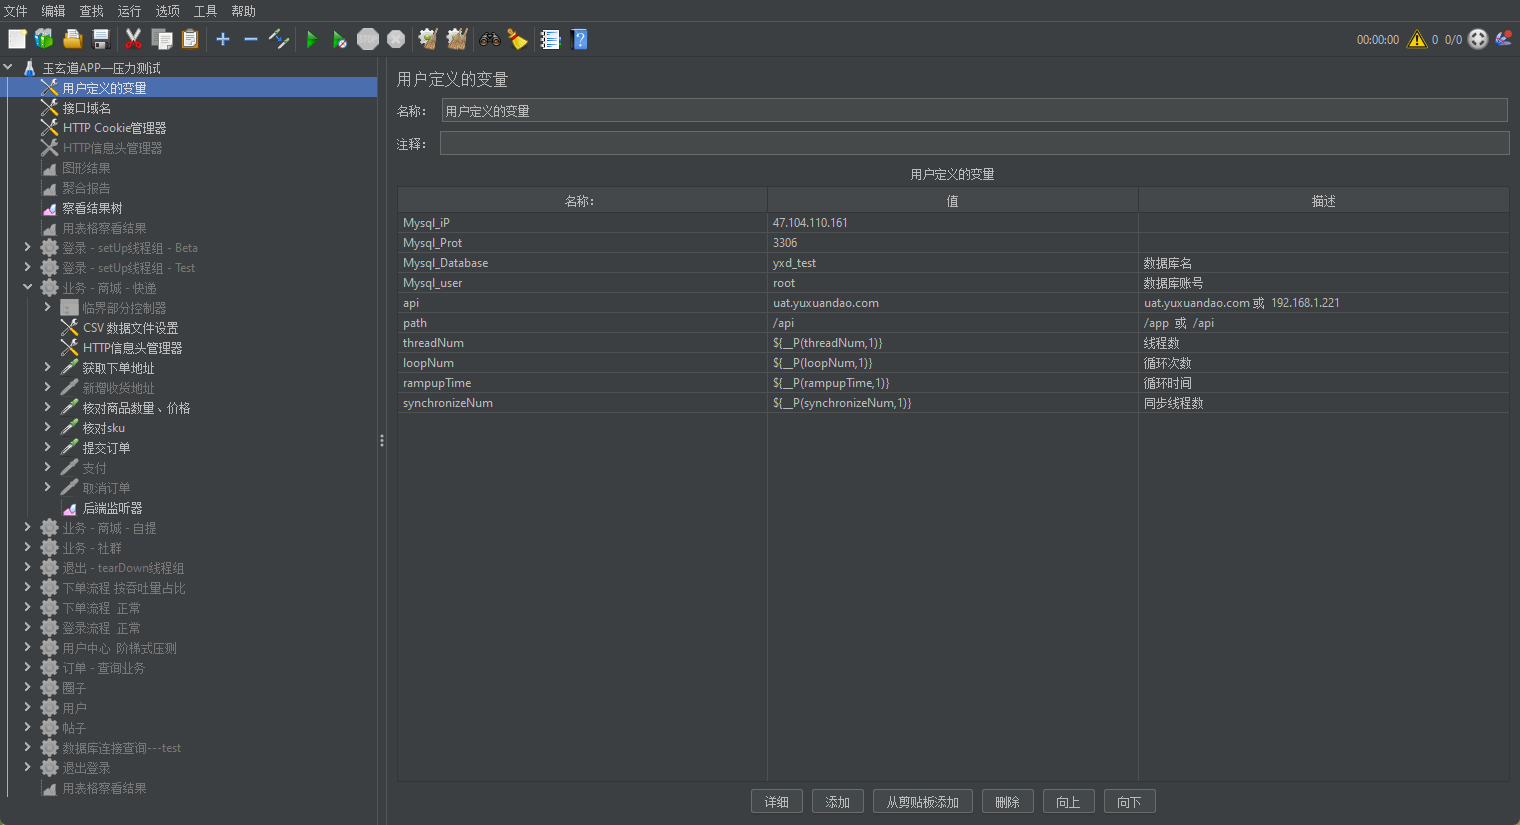Click the Cut scissors icon
The height and width of the screenshot is (825, 1520).
(x=133, y=39)
